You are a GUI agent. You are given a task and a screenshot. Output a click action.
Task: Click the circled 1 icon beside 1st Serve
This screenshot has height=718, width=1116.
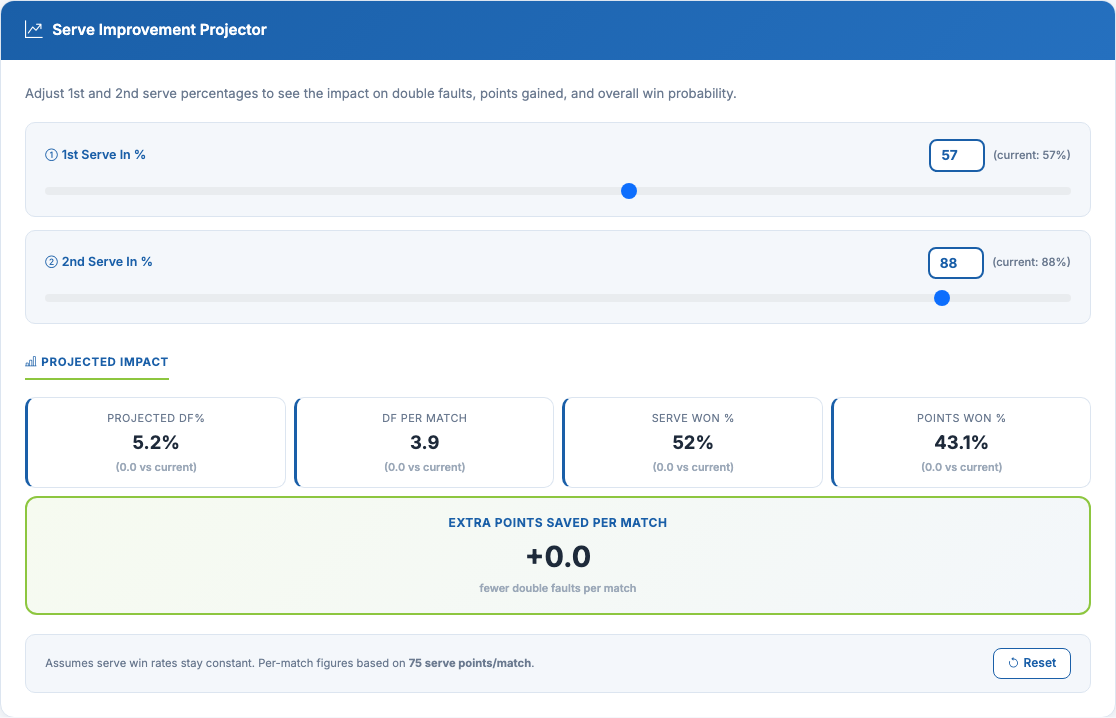click(x=51, y=155)
